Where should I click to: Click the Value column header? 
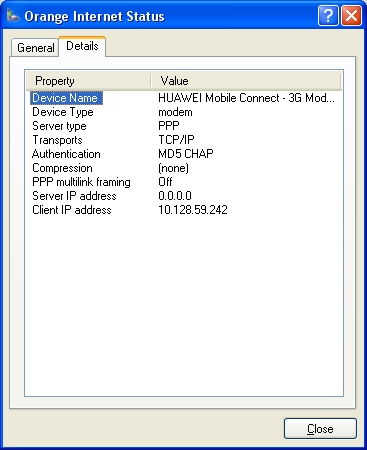pyautogui.click(x=246, y=81)
